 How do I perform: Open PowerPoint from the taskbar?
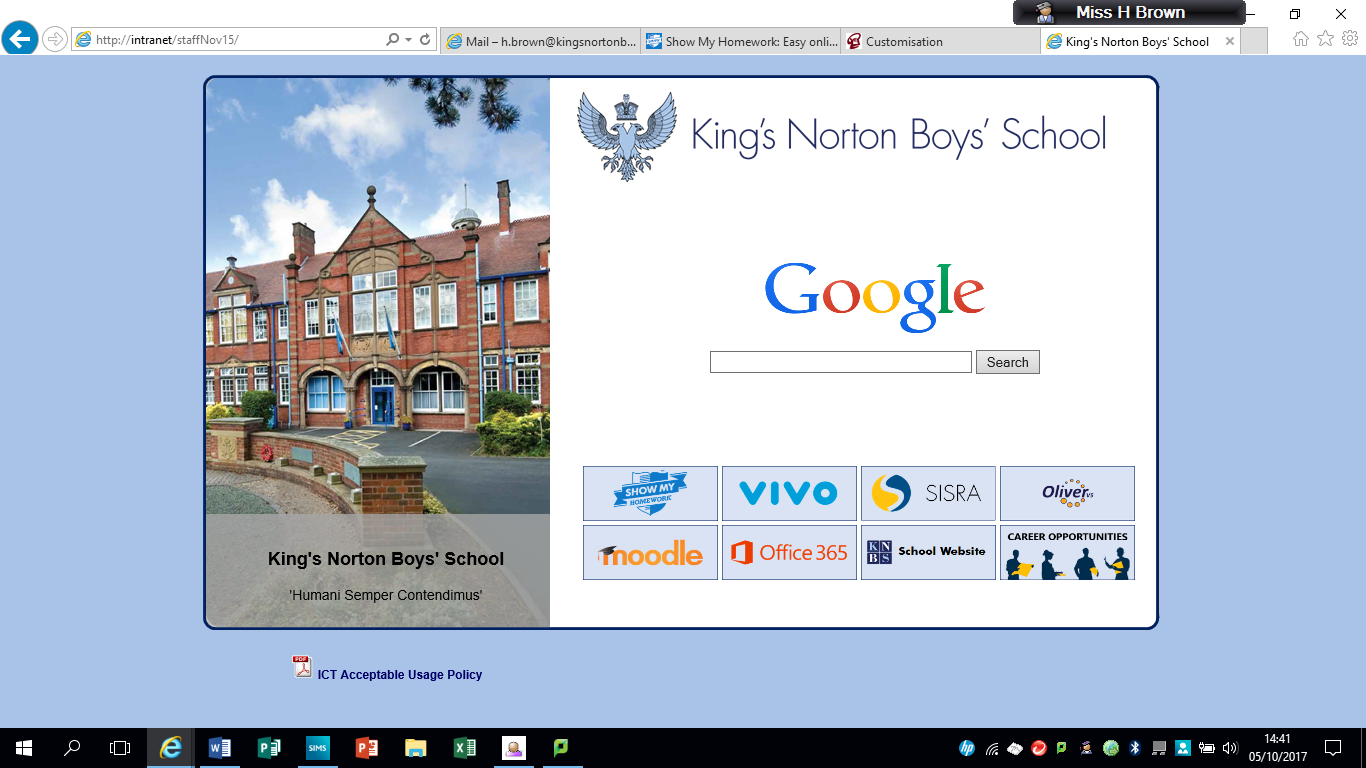tap(367, 747)
